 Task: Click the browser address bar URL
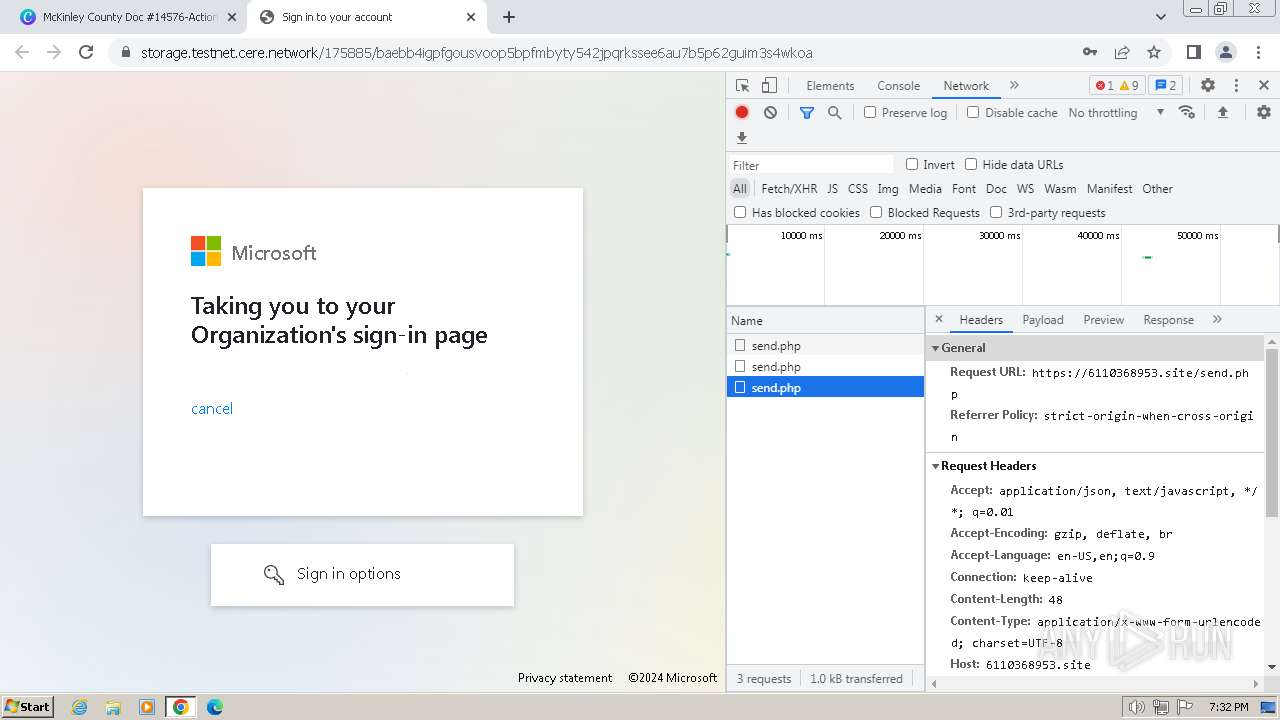click(476, 53)
